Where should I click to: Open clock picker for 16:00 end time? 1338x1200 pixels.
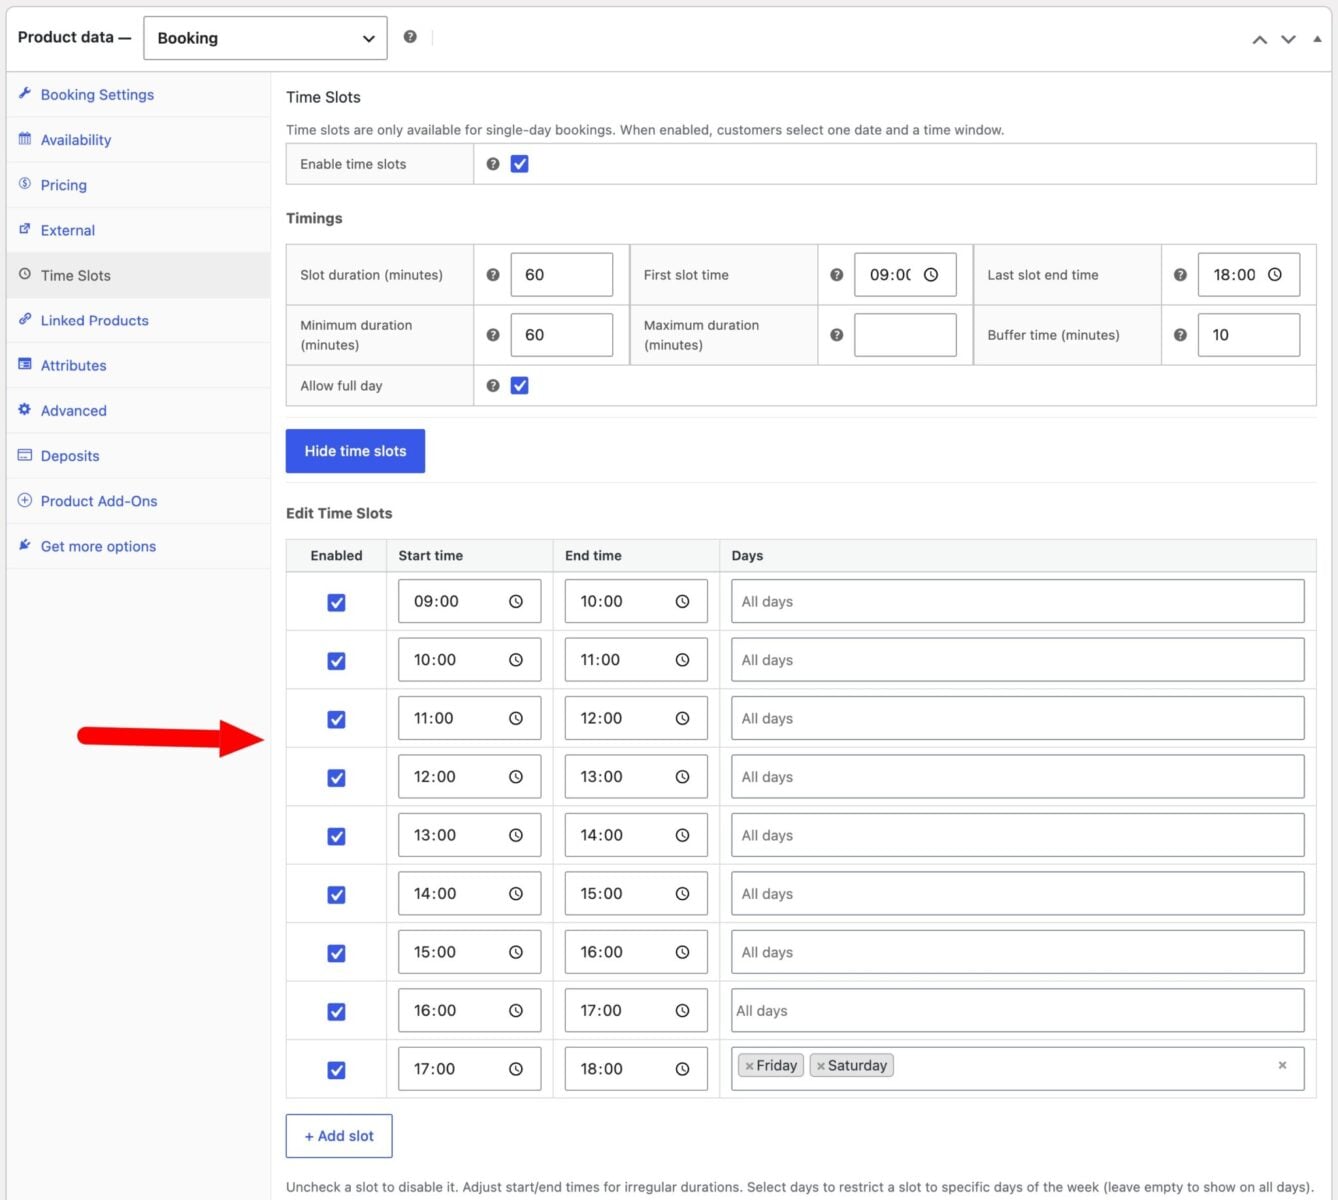coord(682,953)
